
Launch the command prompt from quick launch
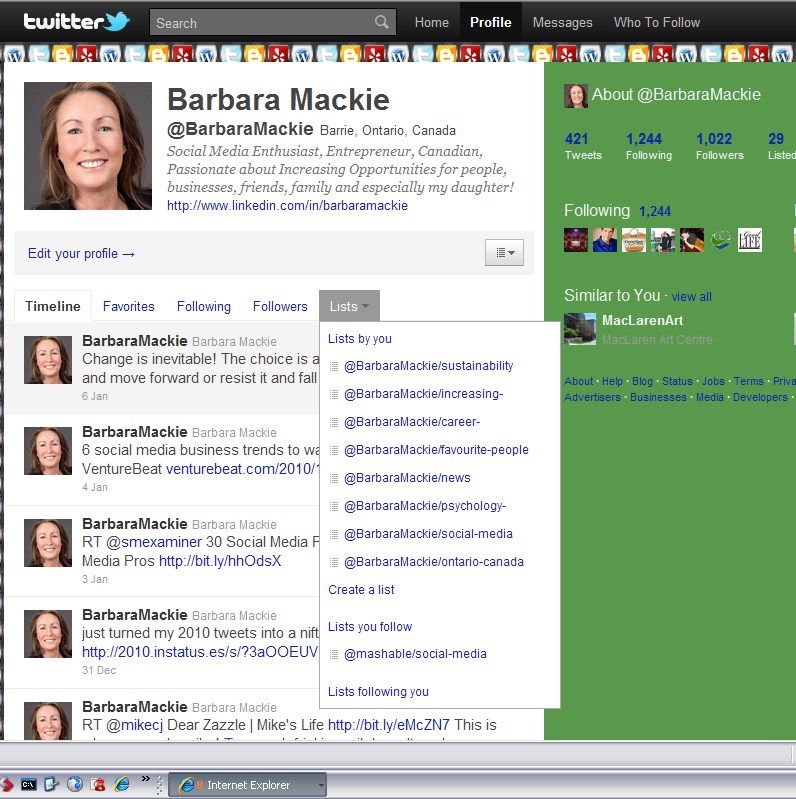29,784
